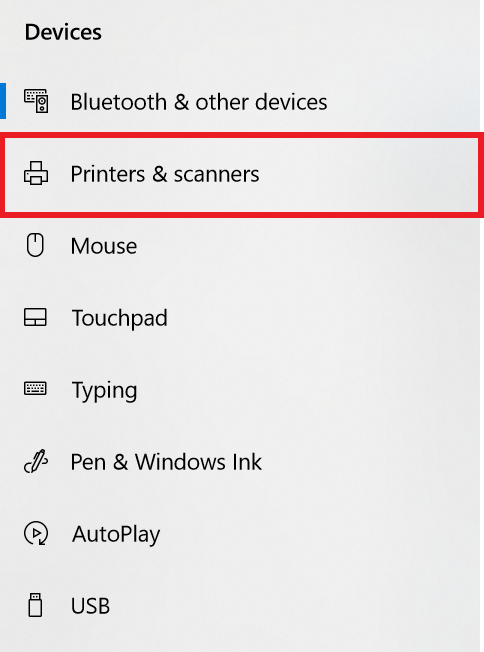Select Touchpad in the Devices sidebar
The height and width of the screenshot is (652, 484).
[x=240, y=317]
